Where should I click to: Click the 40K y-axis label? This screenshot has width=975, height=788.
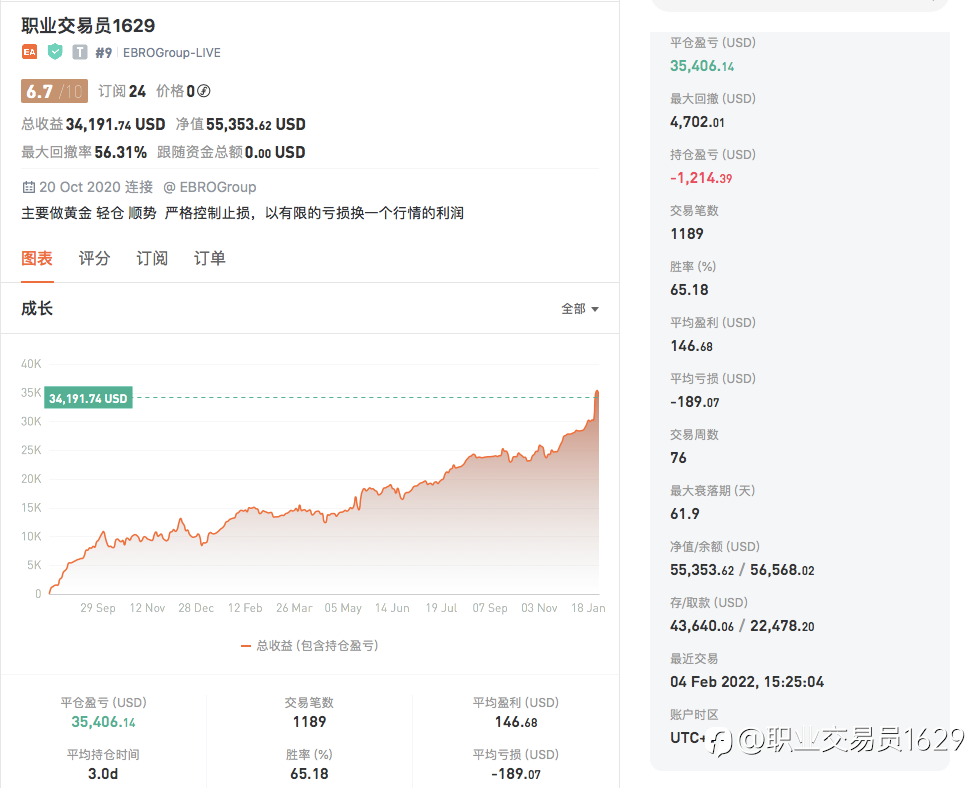point(31,364)
